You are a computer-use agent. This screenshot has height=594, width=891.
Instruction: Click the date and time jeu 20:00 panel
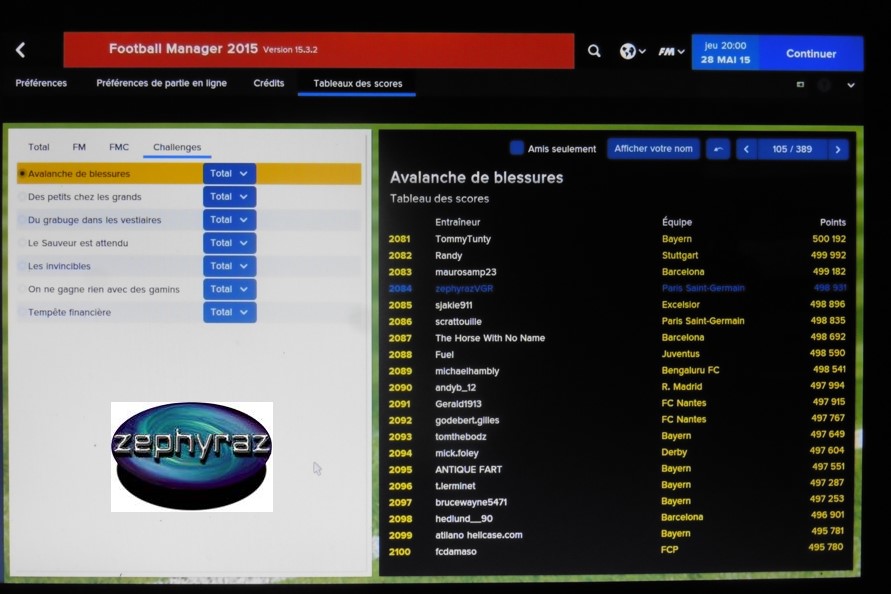(x=725, y=53)
